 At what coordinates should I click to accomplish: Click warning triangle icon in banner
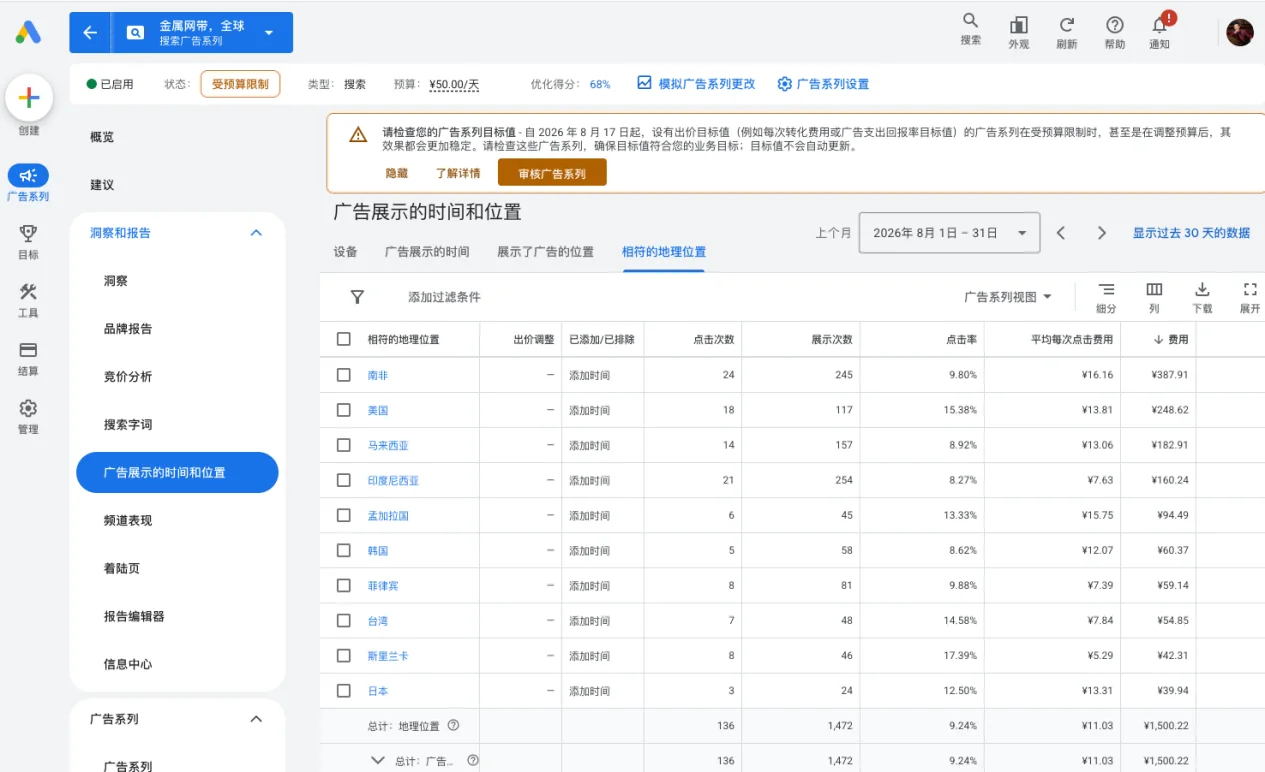[358, 135]
